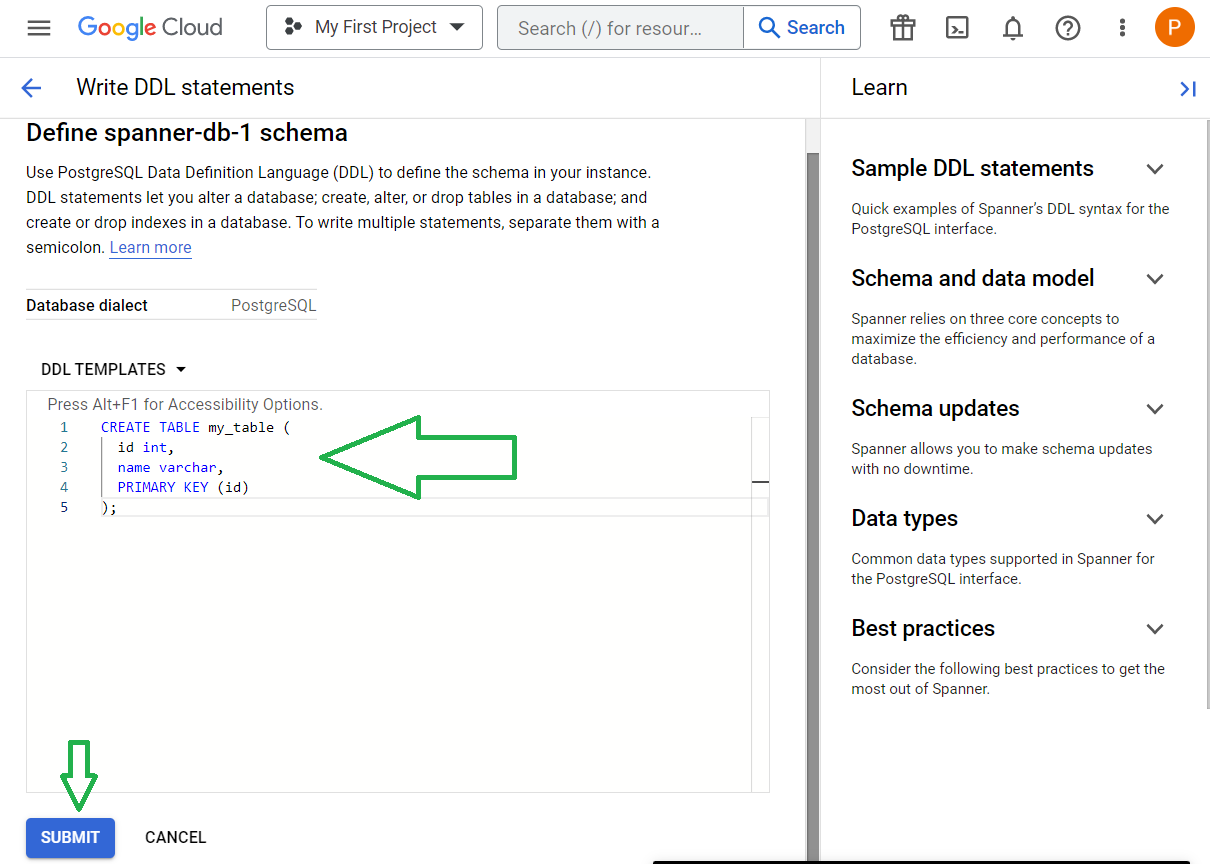The image size is (1210, 864).
Task: Open the account avatar menu
Action: click(x=1174, y=27)
